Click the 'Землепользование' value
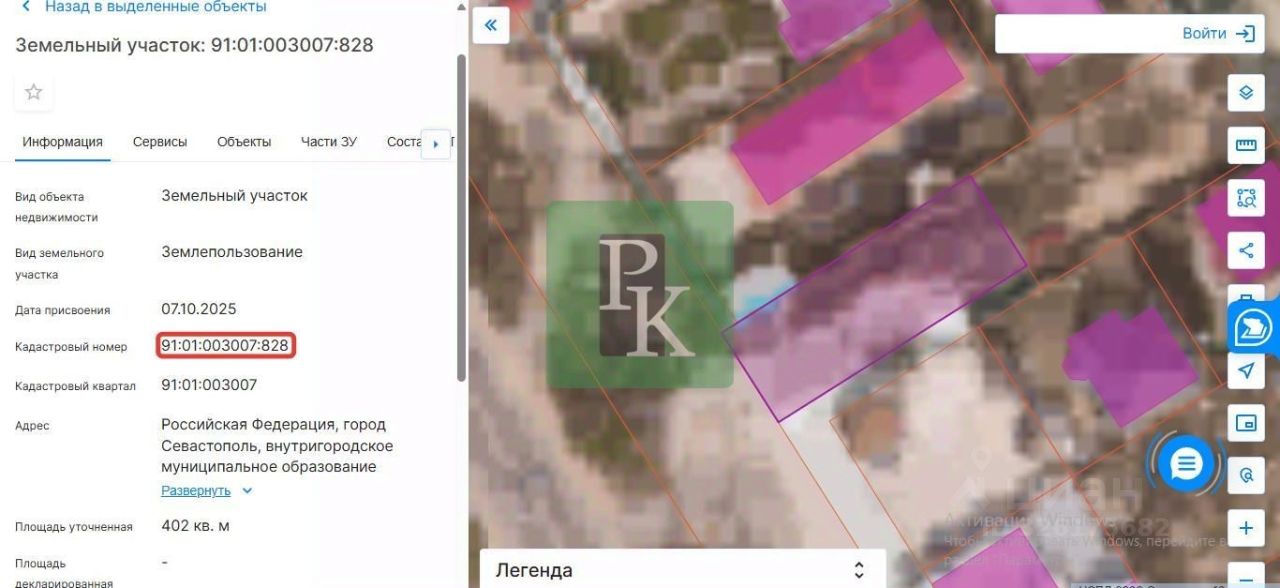 click(232, 252)
